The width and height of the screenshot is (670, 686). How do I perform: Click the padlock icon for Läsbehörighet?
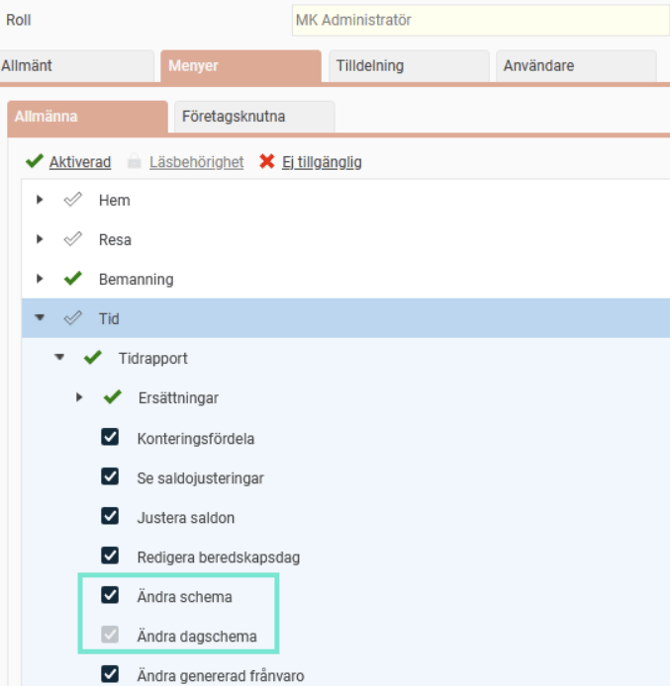pos(133,162)
